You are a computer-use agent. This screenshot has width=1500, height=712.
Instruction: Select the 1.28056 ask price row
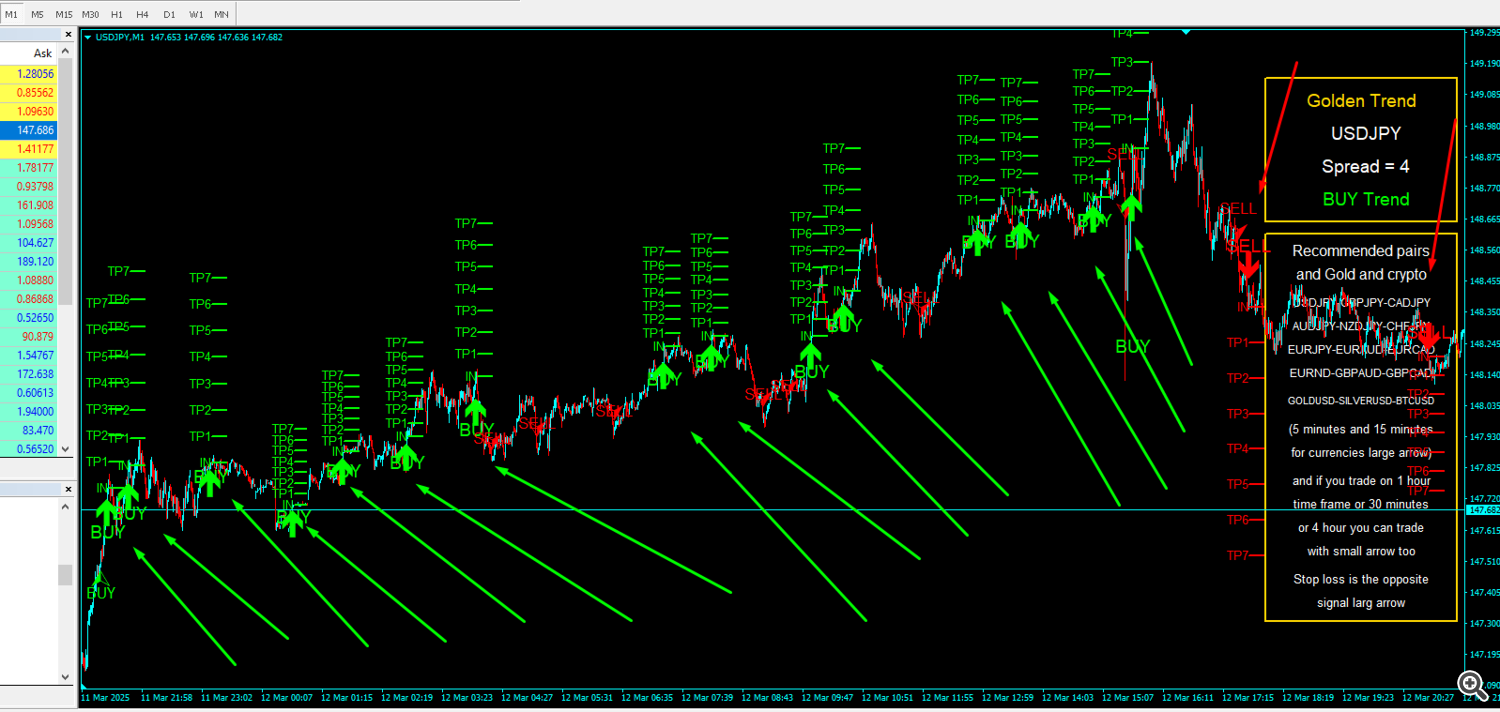pos(29,74)
